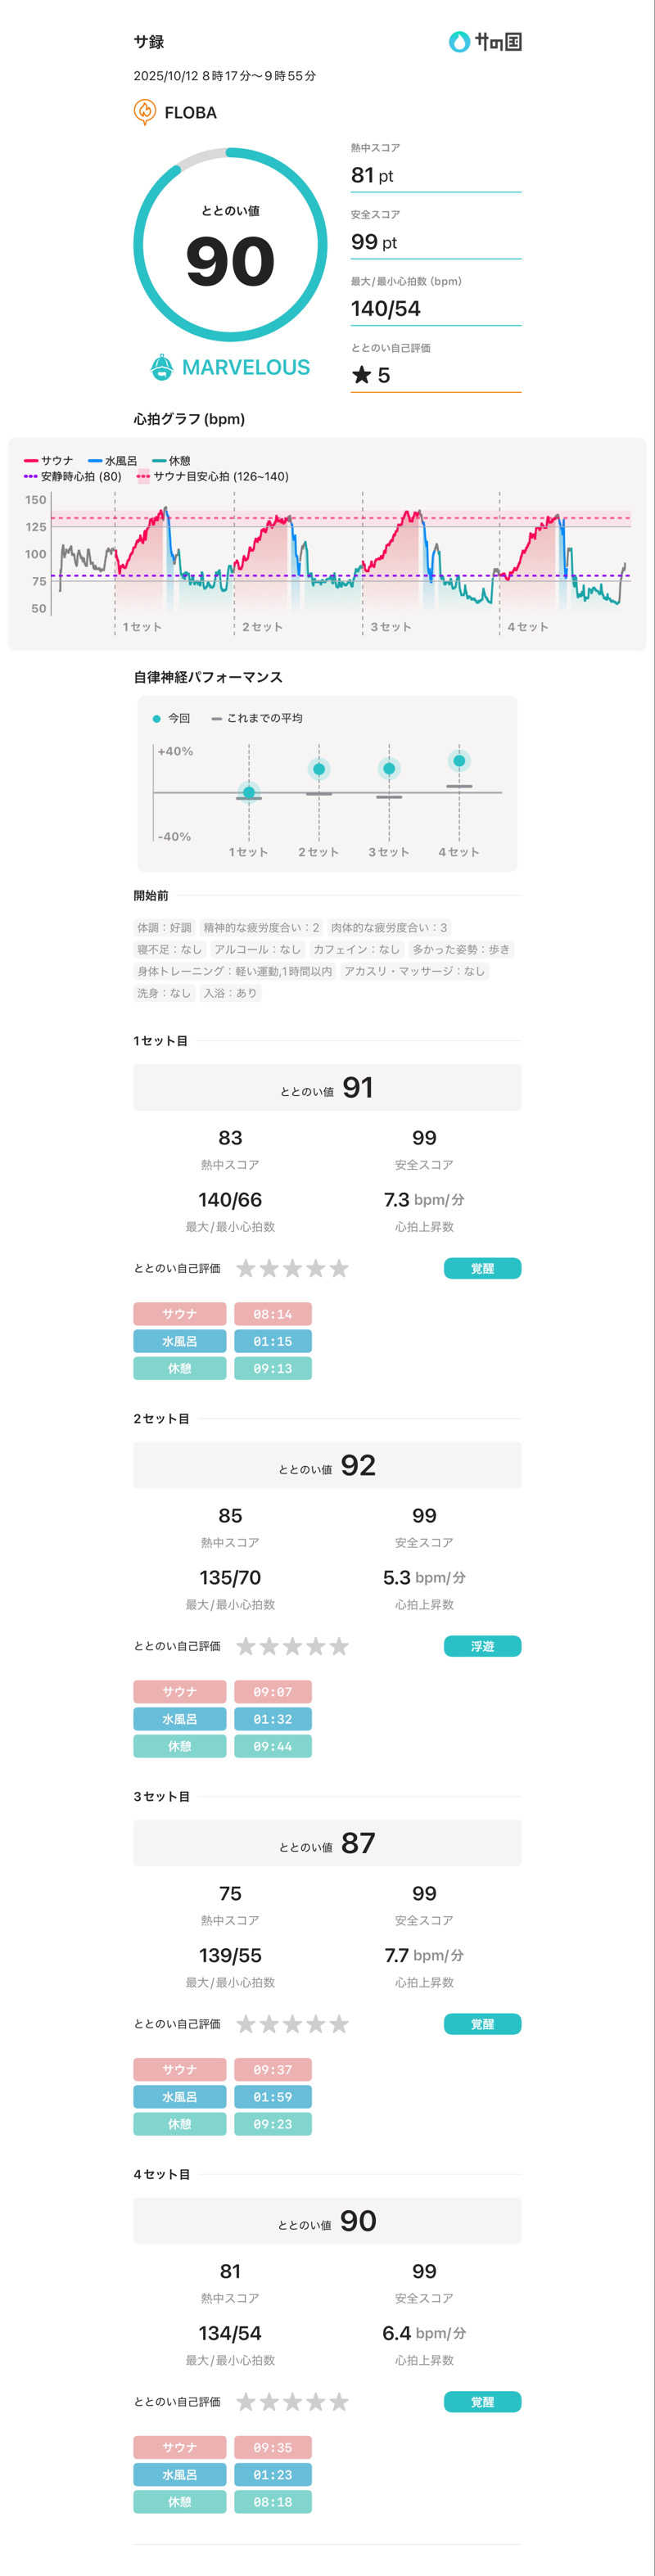
Task: Click the 体調：好調 tag
Action: [x=164, y=927]
